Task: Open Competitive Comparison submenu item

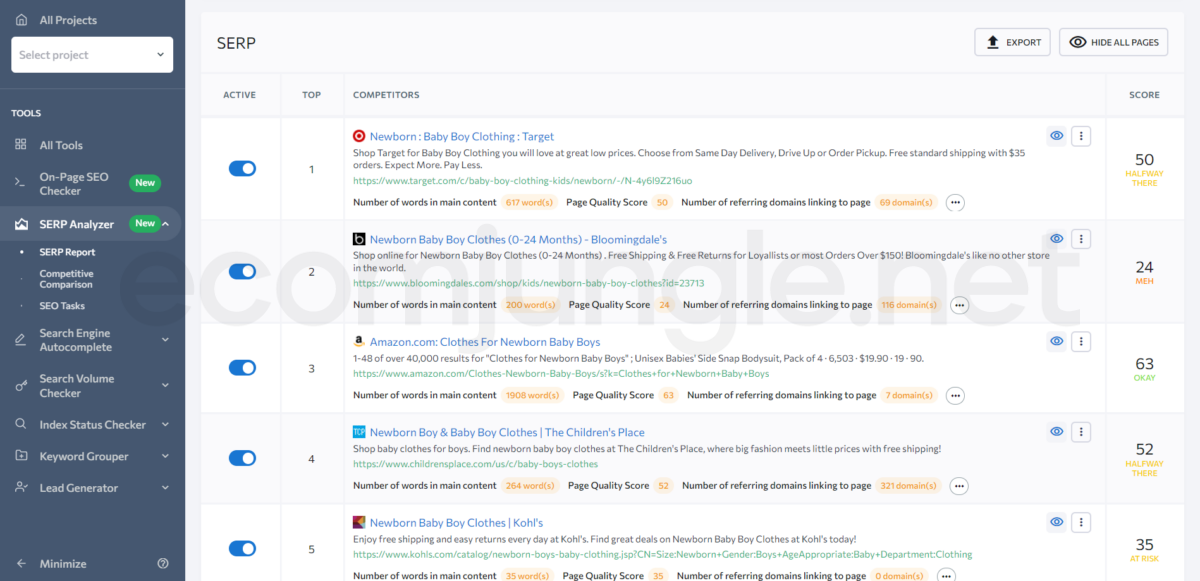Action: [x=67, y=279]
